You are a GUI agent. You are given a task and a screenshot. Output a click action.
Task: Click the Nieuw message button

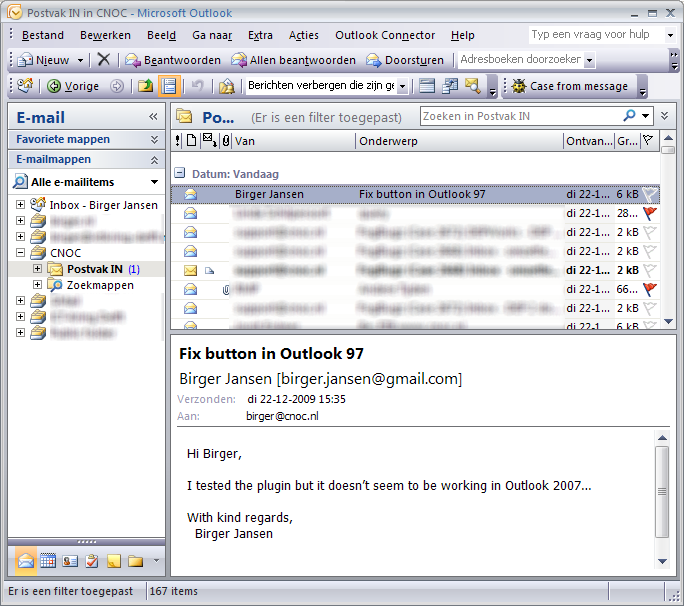(x=44, y=60)
